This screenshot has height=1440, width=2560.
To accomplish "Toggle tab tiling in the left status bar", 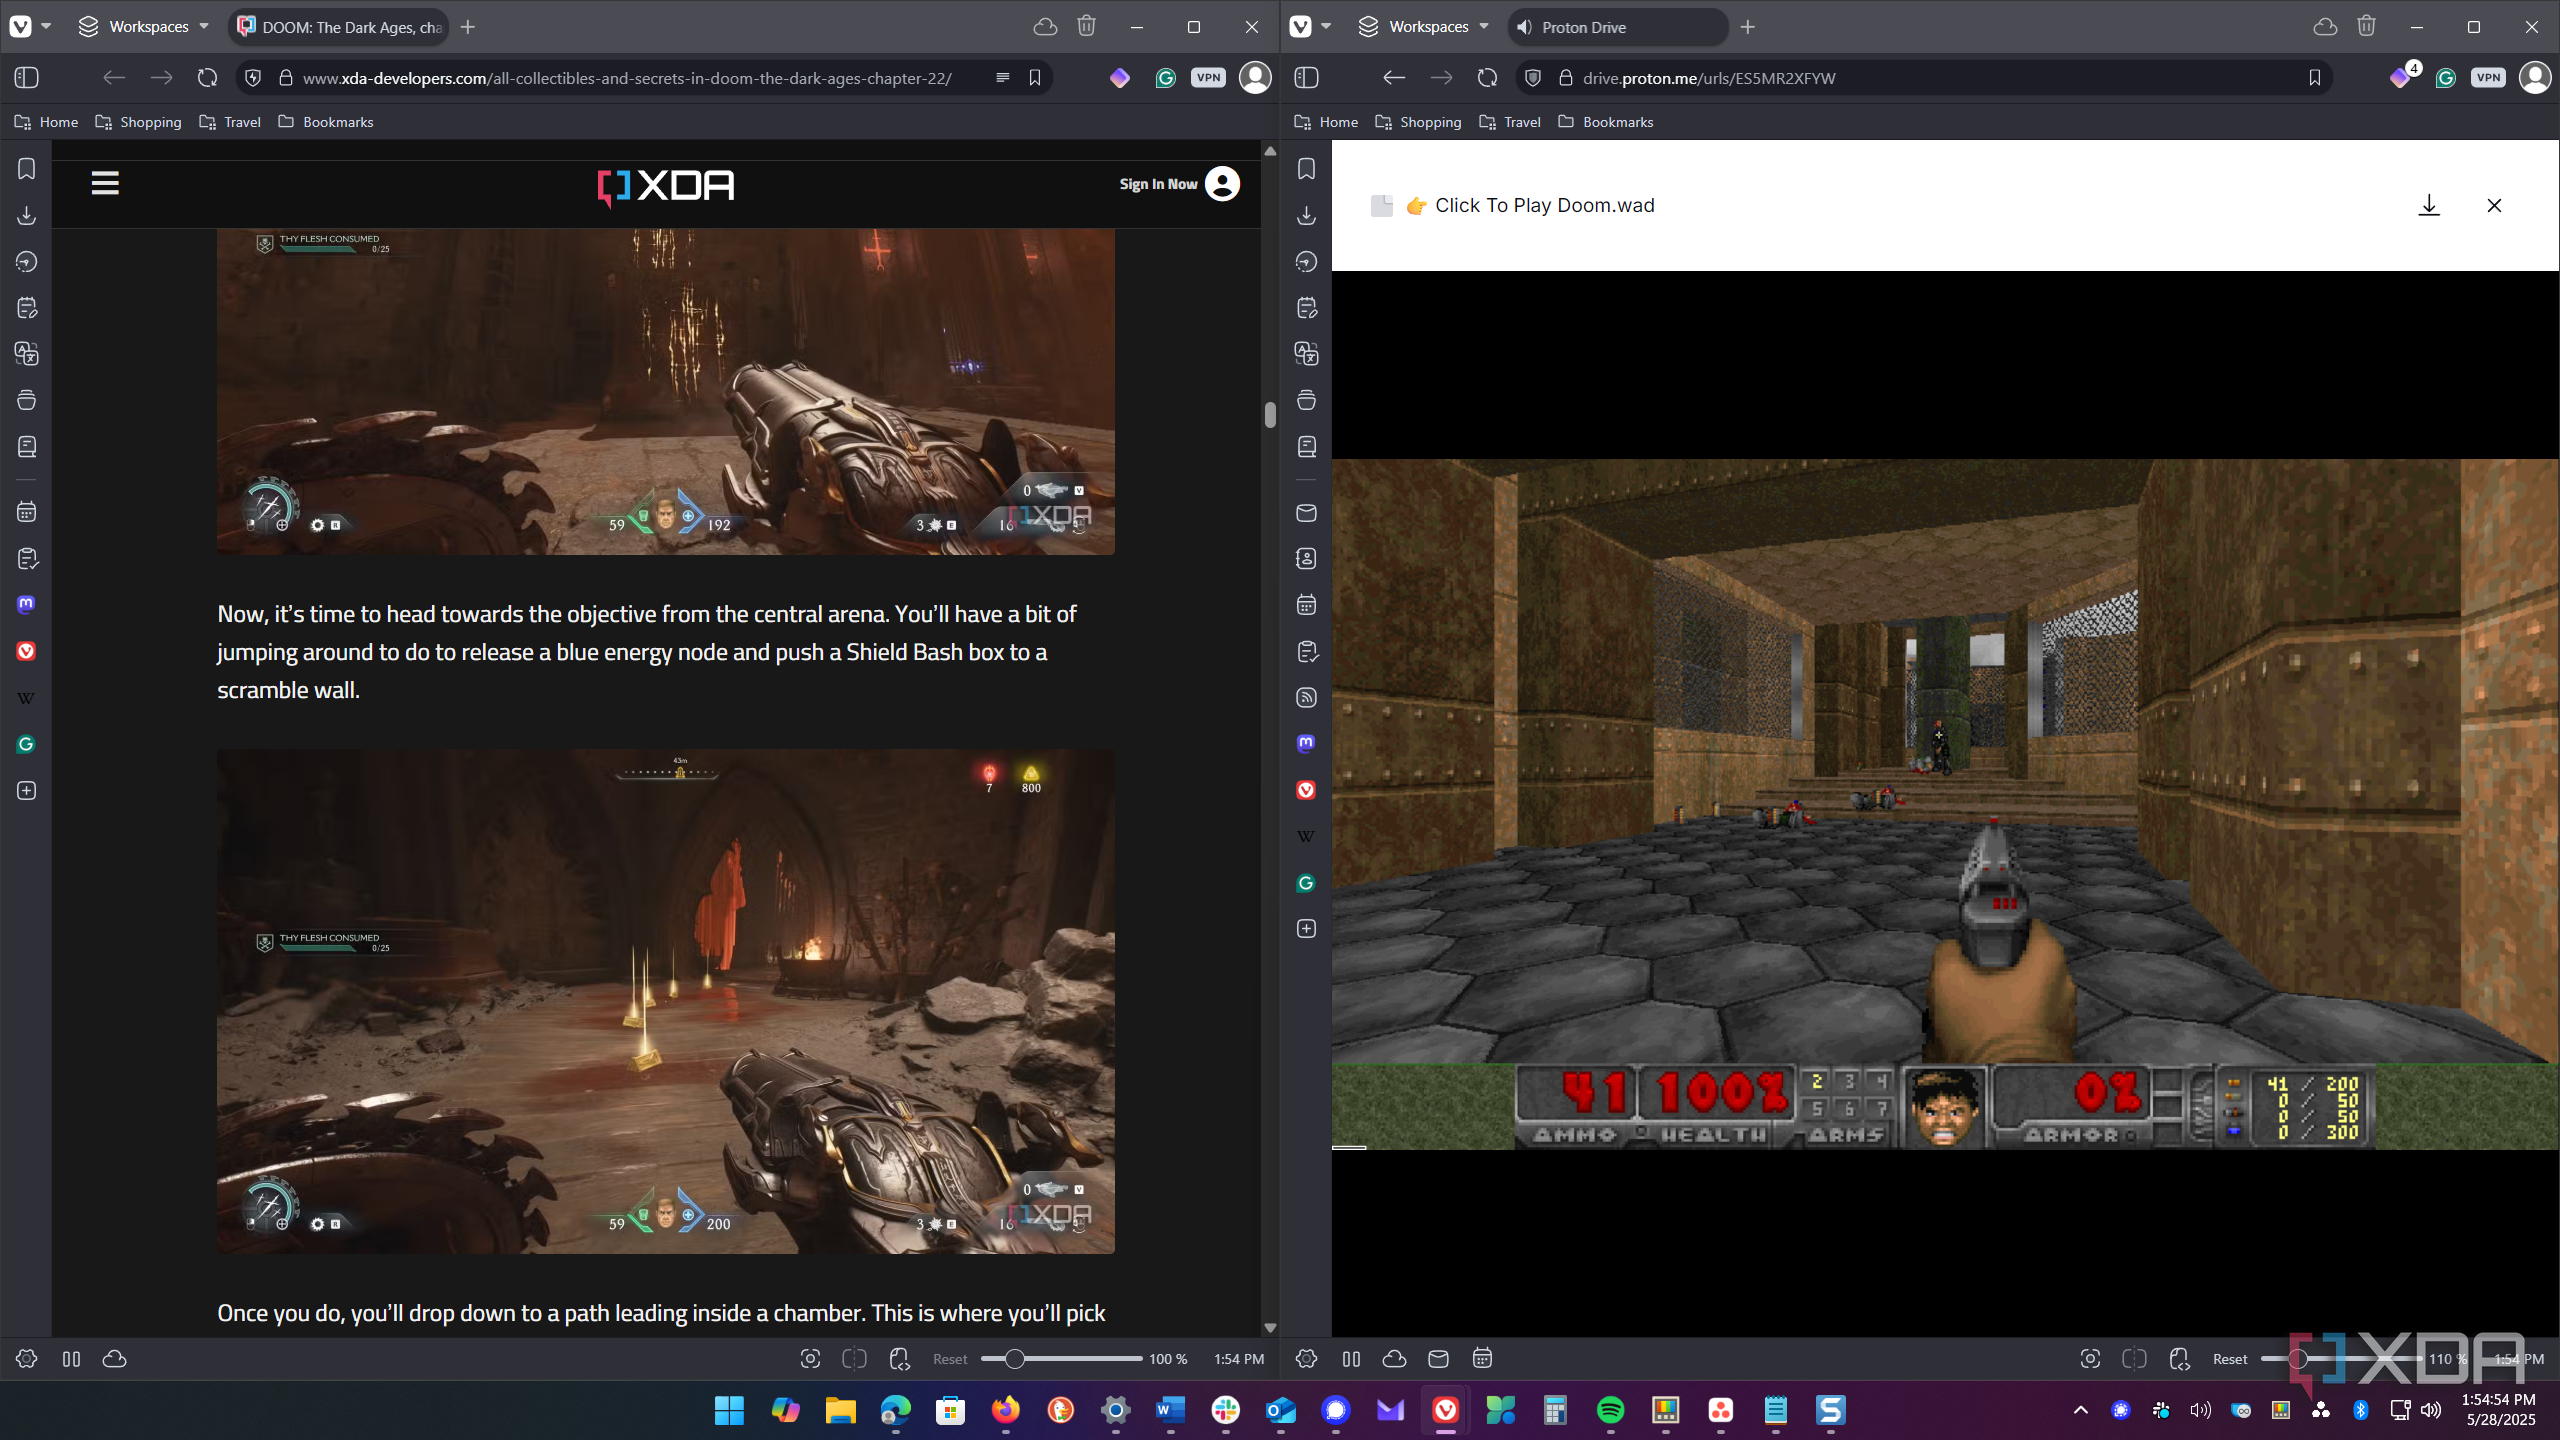I will pyautogui.click(x=854, y=1359).
